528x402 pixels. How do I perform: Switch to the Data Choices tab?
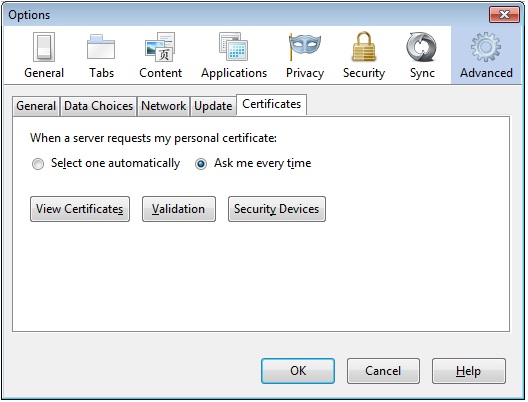point(98,106)
